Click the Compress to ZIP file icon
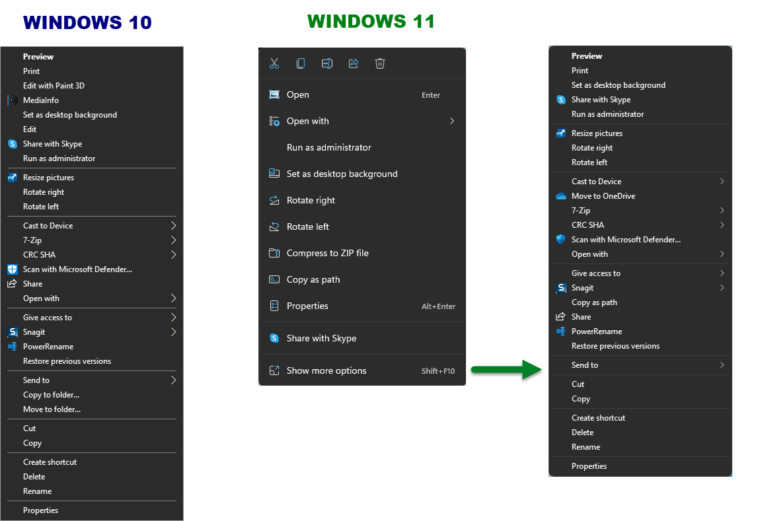Screen dimensions: 768x521 tap(274, 253)
